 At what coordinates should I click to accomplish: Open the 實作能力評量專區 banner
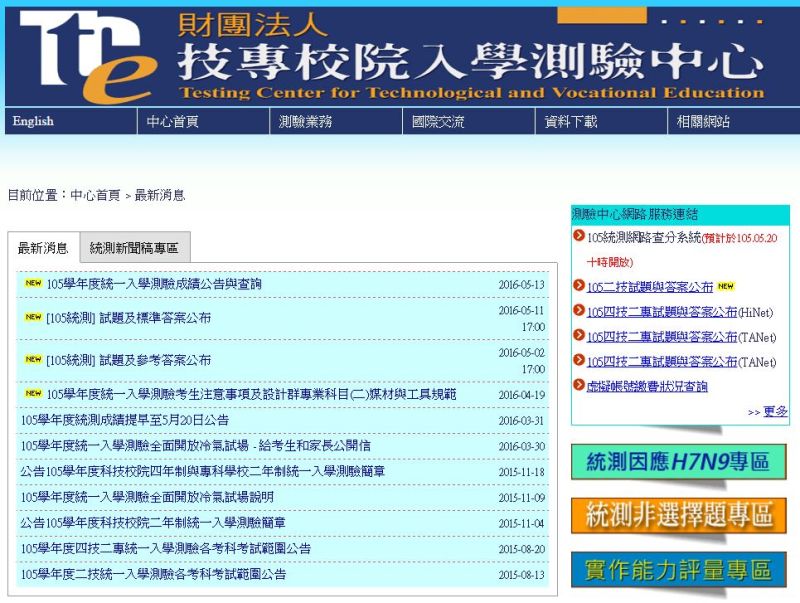pyautogui.click(x=679, y=570)
